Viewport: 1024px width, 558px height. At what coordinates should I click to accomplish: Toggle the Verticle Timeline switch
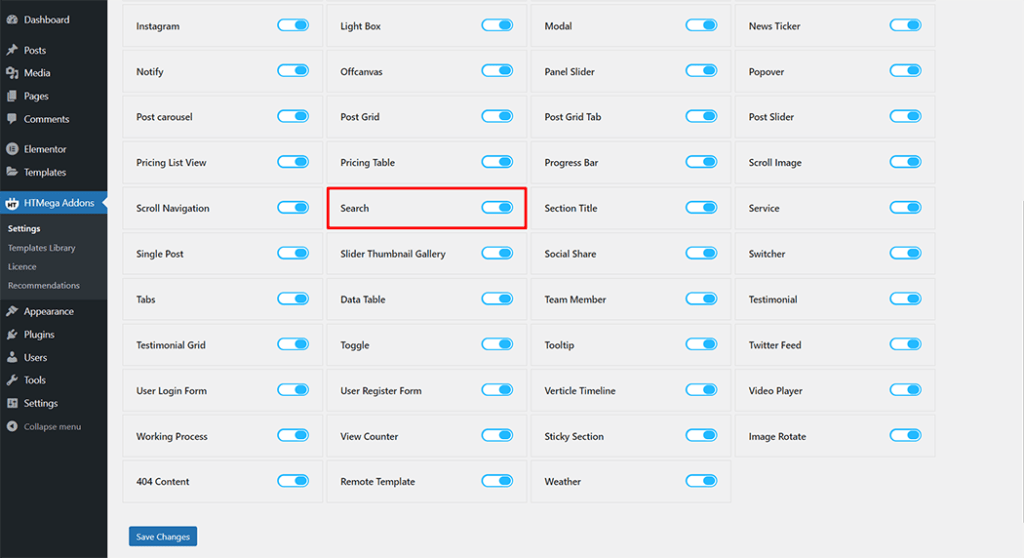point(701,389)
